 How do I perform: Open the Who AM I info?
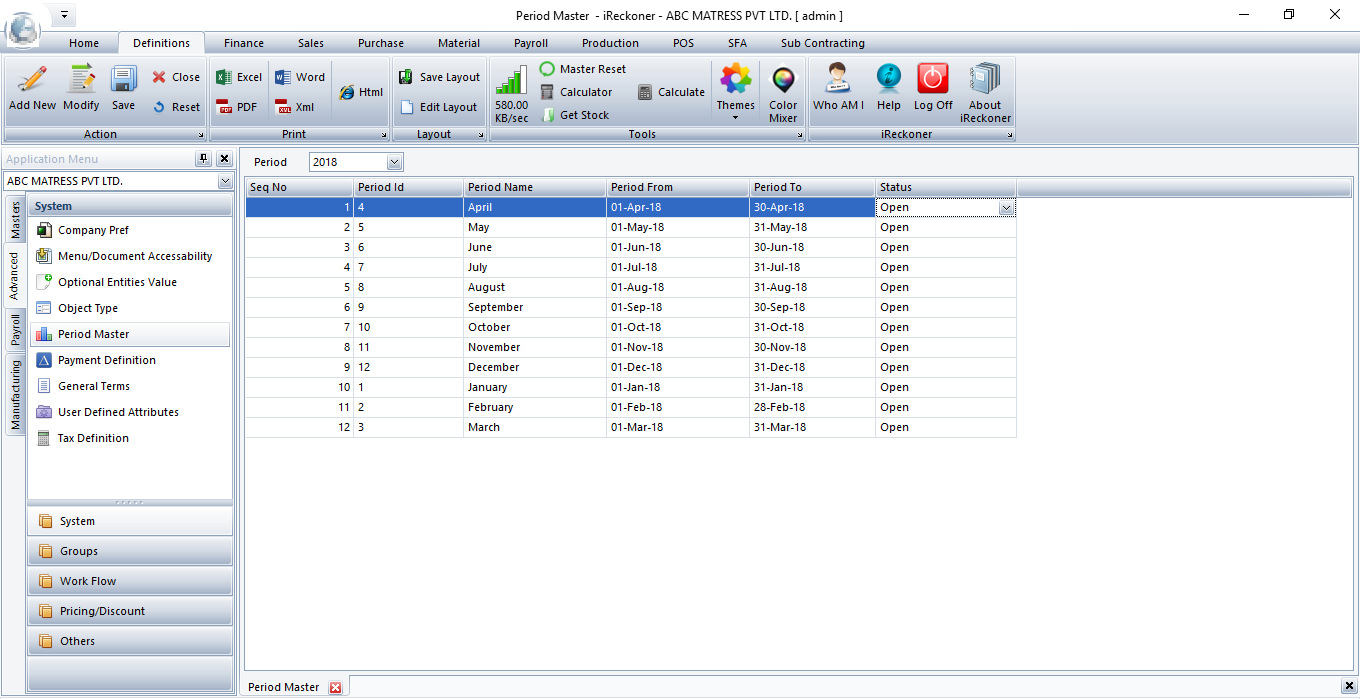tap(838, 87)
